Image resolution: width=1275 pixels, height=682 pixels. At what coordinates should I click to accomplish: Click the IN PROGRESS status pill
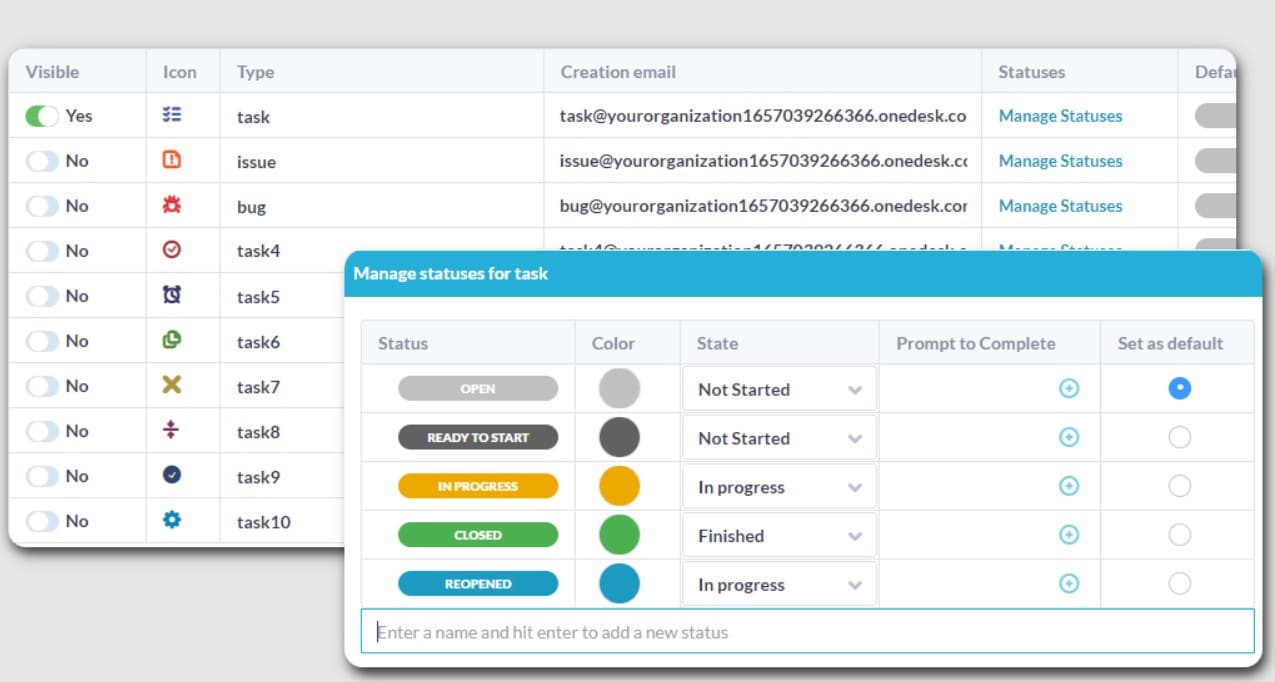[478, 486]
